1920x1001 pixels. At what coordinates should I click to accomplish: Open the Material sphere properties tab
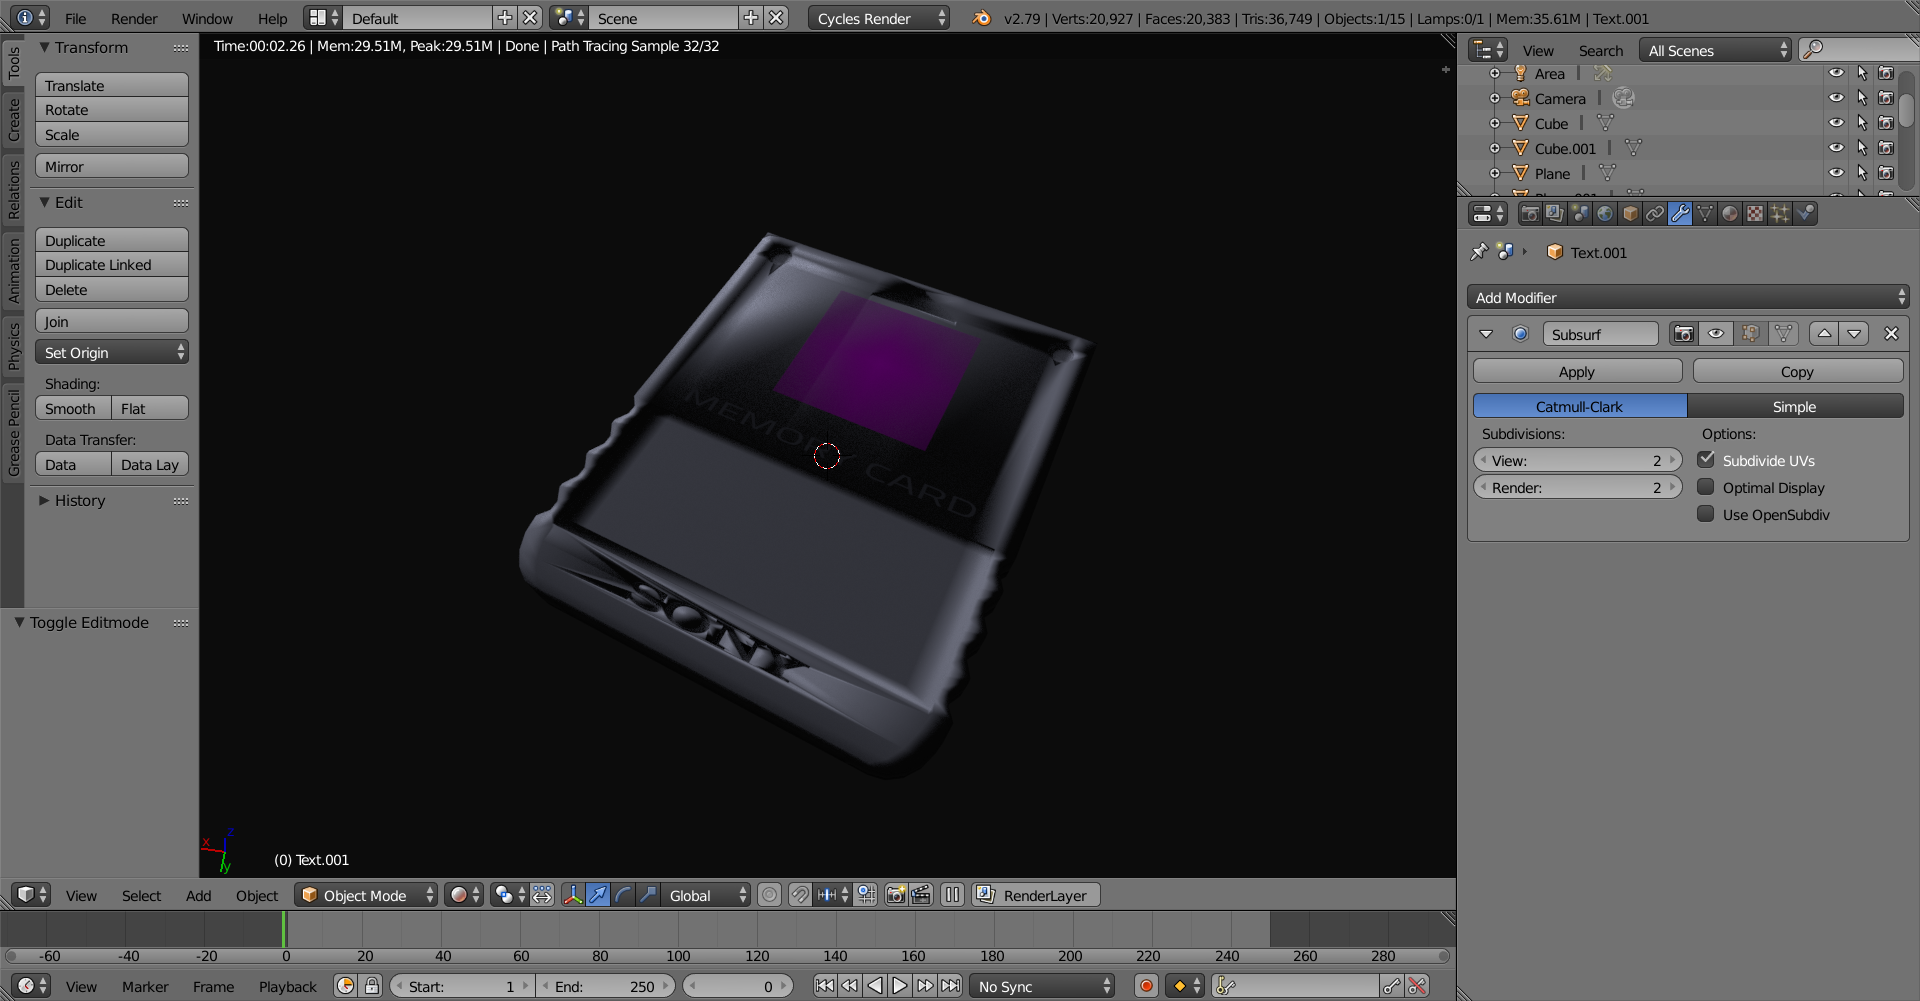coord(1730,213)
